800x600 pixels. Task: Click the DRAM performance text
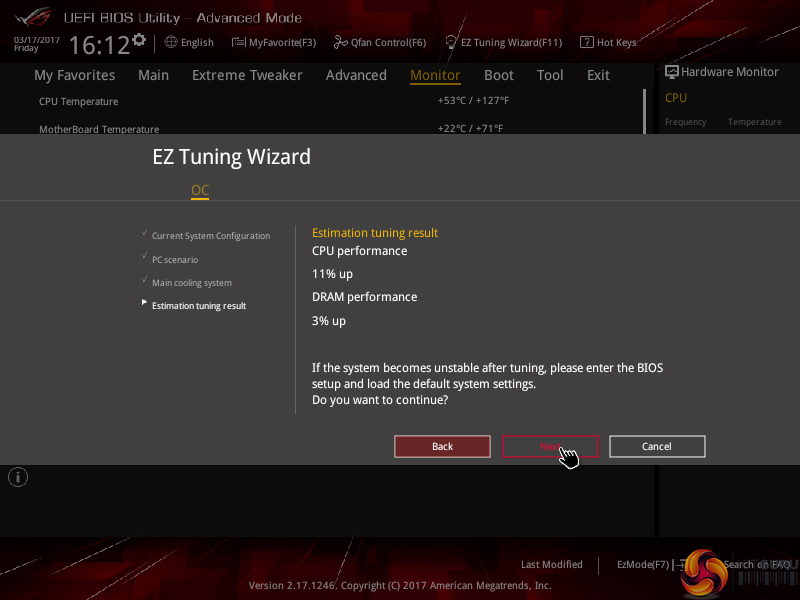click(364, 297)
